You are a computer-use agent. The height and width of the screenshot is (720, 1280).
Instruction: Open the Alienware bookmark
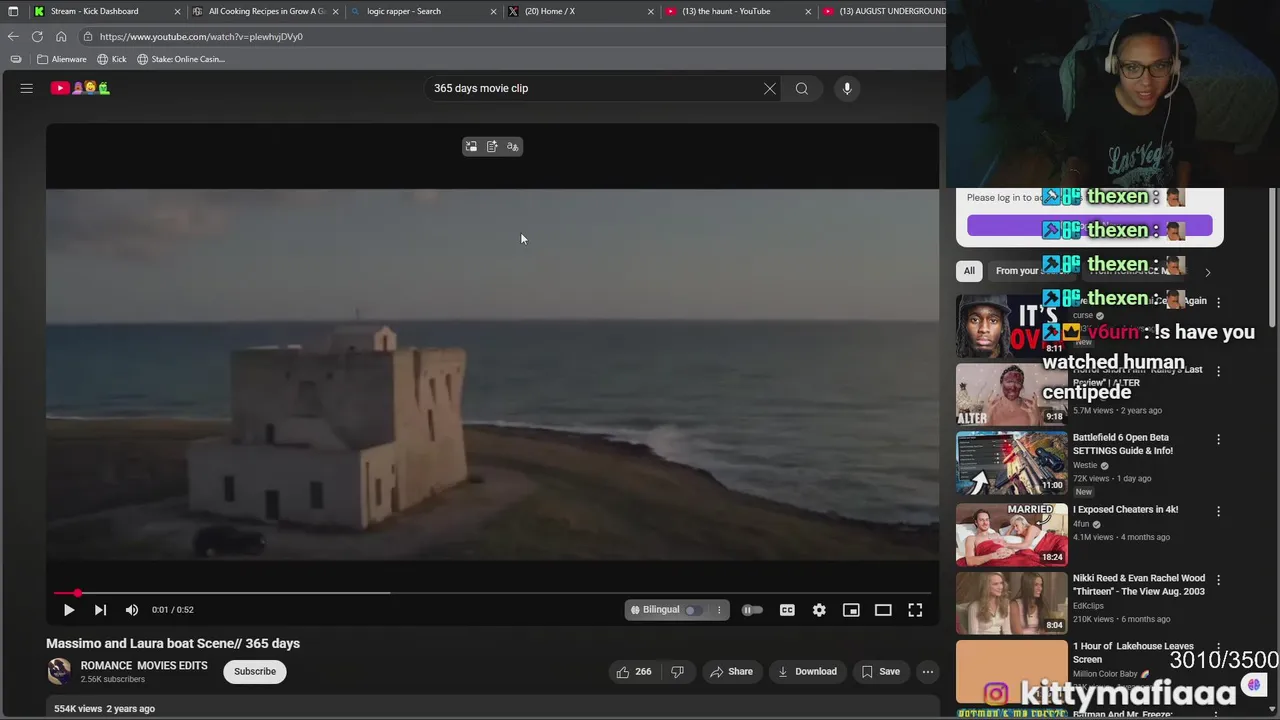tap(62, 59)
